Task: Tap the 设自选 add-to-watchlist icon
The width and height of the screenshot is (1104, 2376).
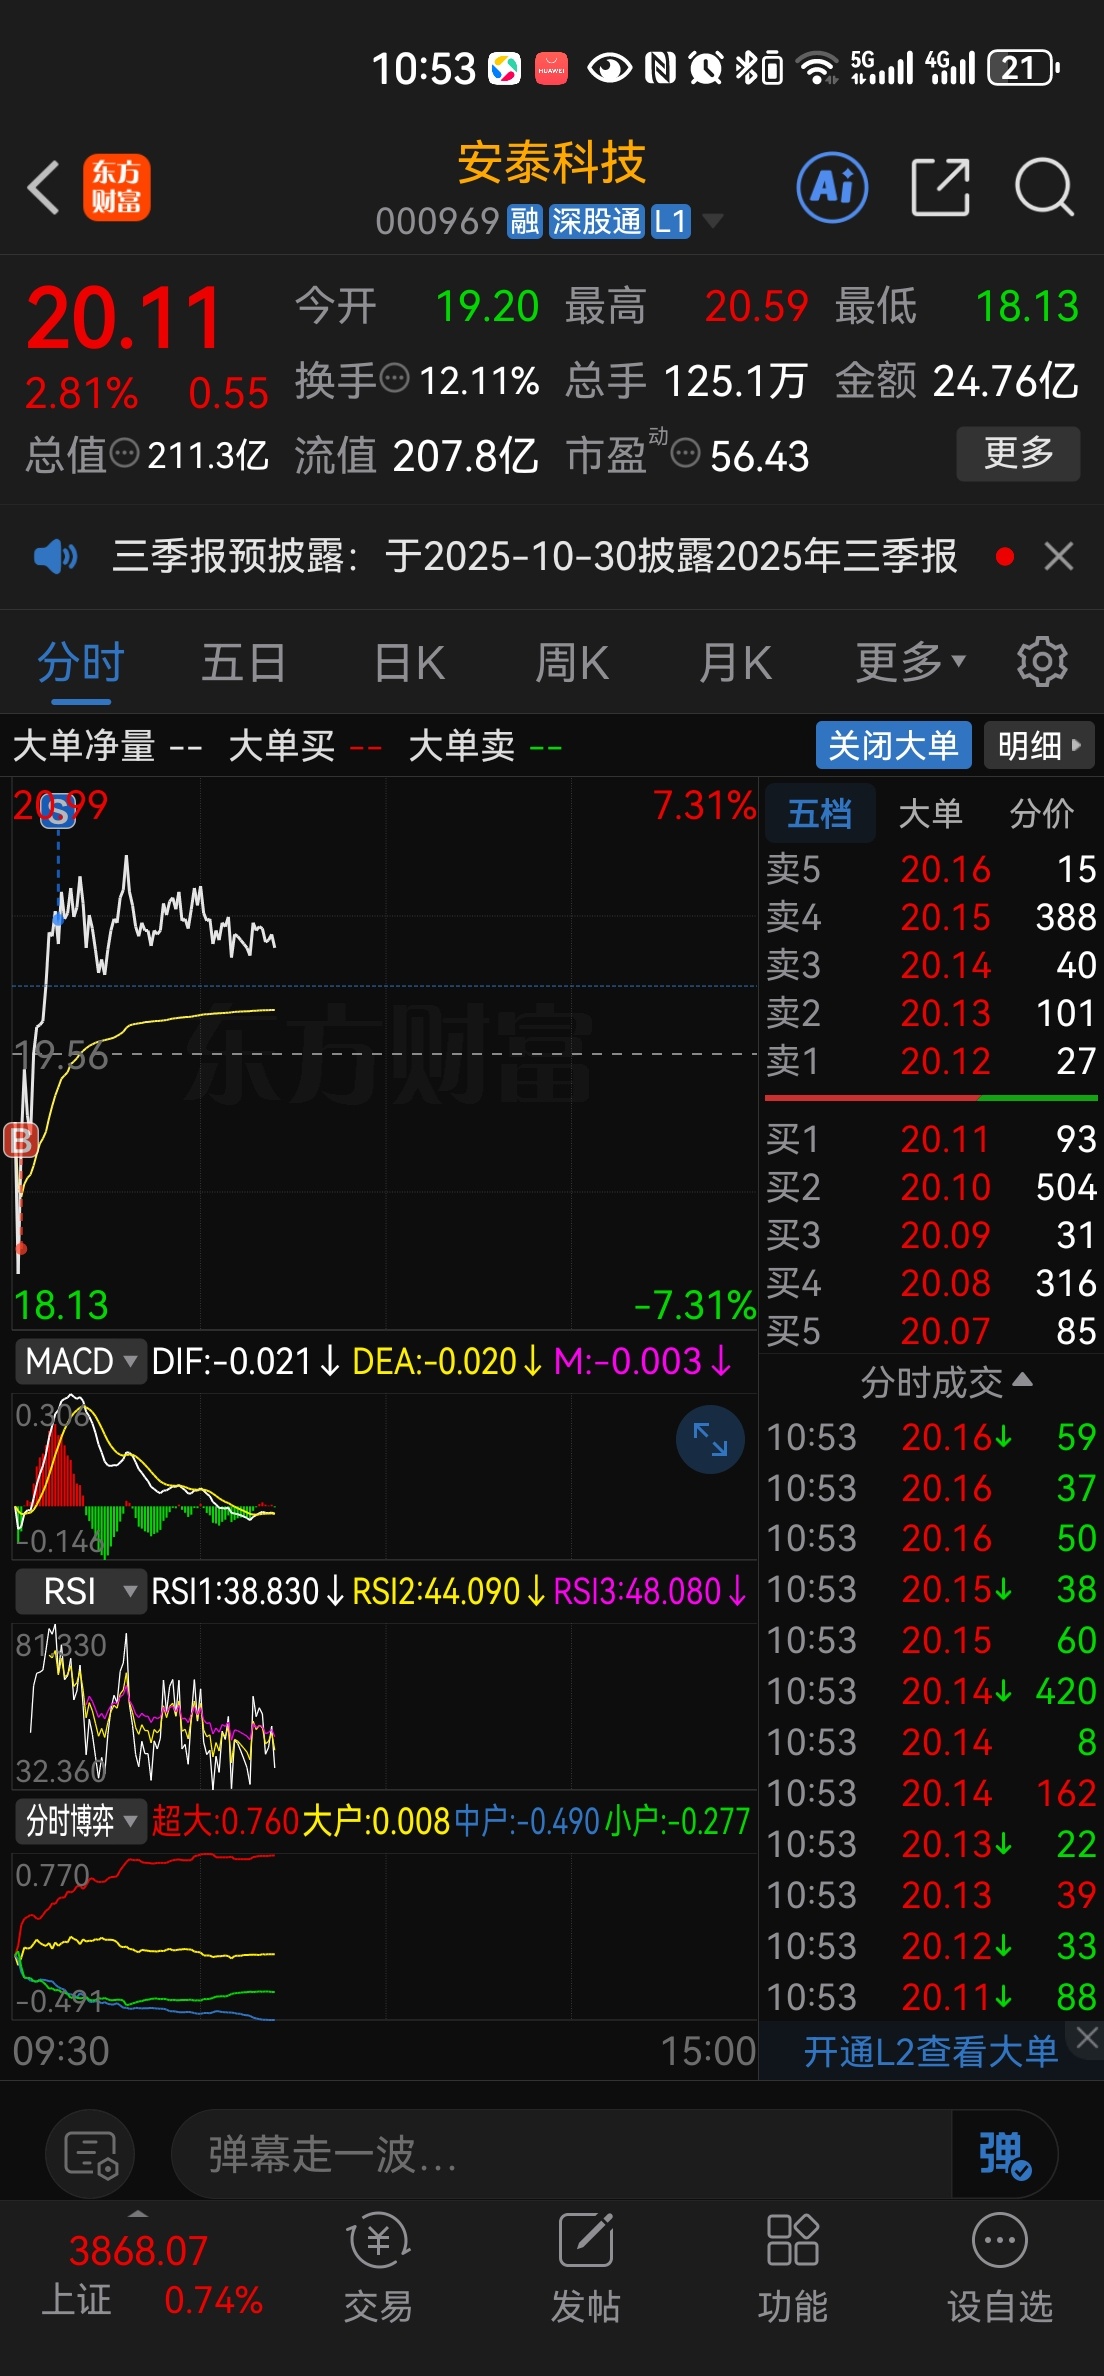Action: tap(999, 2267)
